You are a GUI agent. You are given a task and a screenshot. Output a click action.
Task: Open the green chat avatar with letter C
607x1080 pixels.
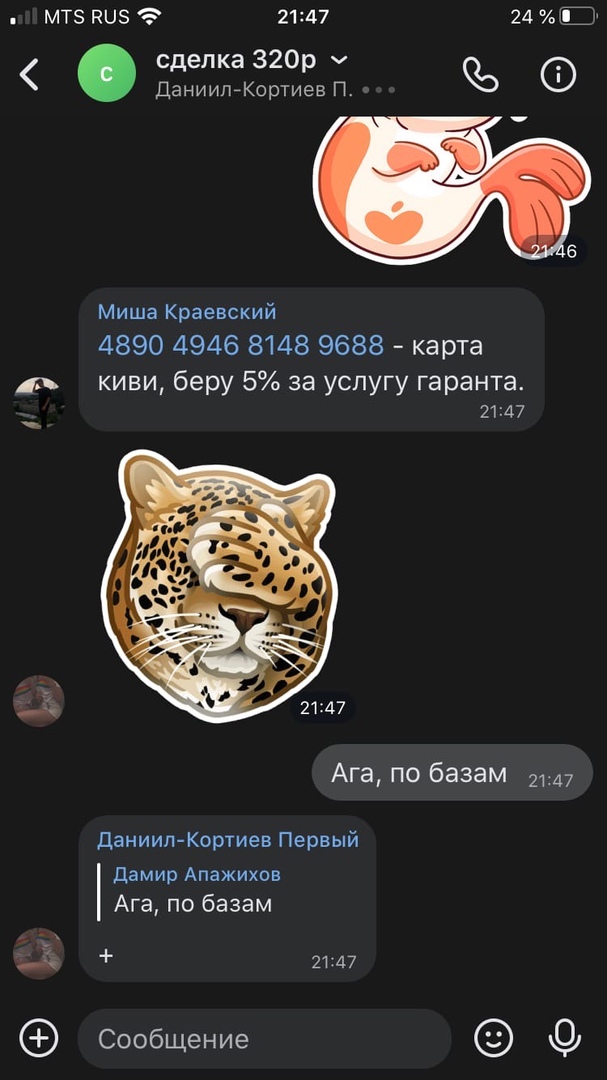(x=107, y=73)
